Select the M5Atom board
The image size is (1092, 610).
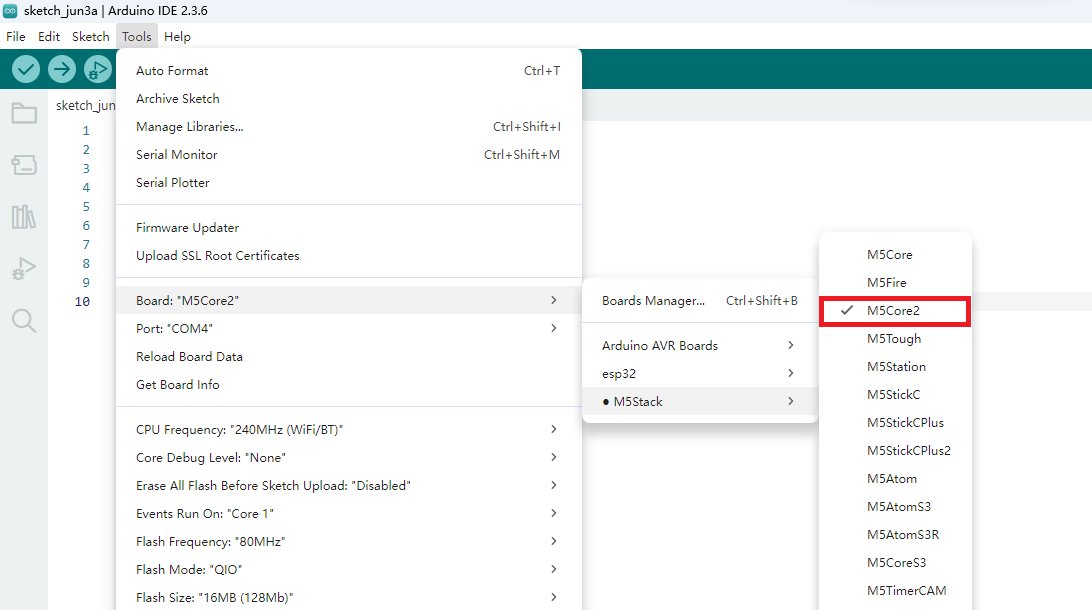895,478
